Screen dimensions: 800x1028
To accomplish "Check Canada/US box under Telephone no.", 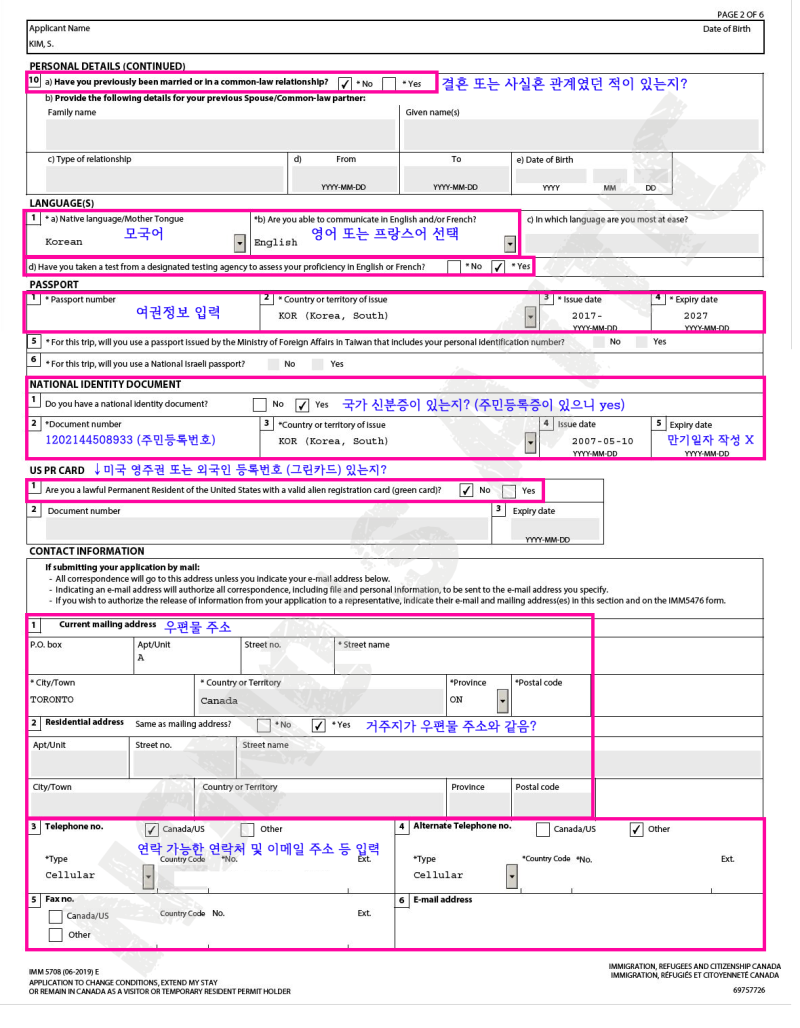I will [151, 829].
